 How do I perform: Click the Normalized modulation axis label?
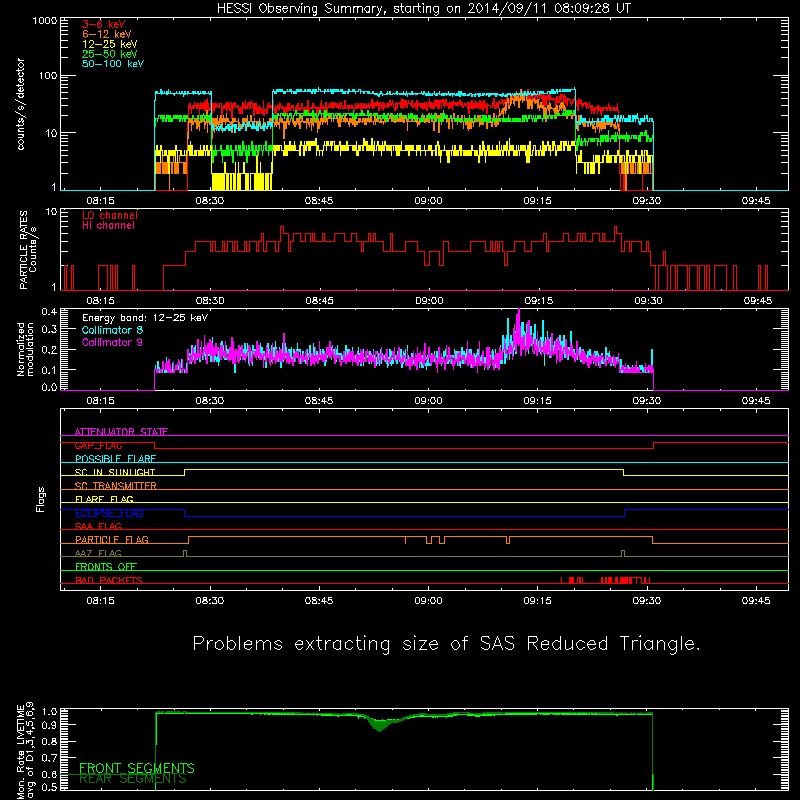pyautogui.click(x=26, y=349)
